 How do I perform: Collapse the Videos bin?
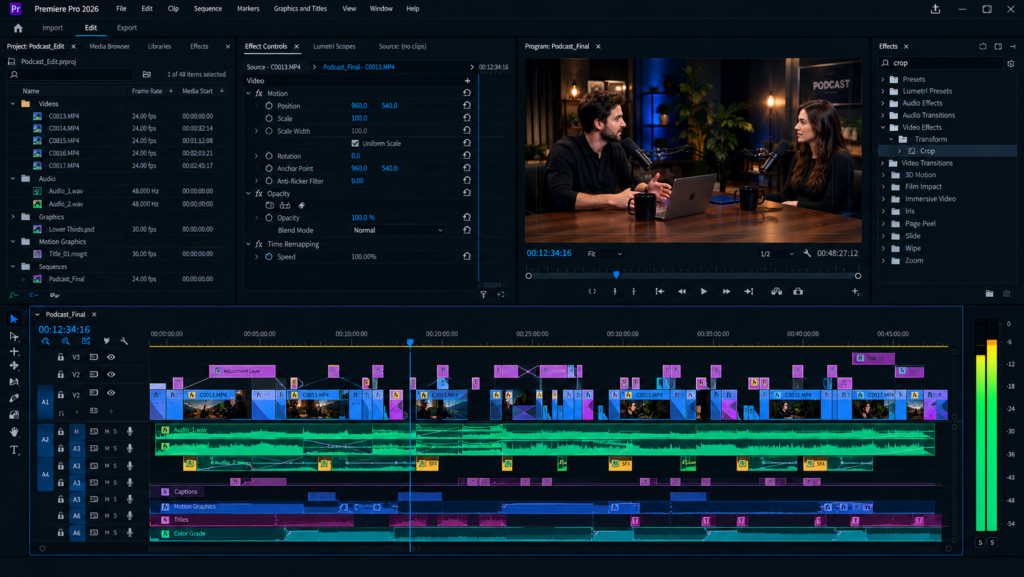[13, 104]
